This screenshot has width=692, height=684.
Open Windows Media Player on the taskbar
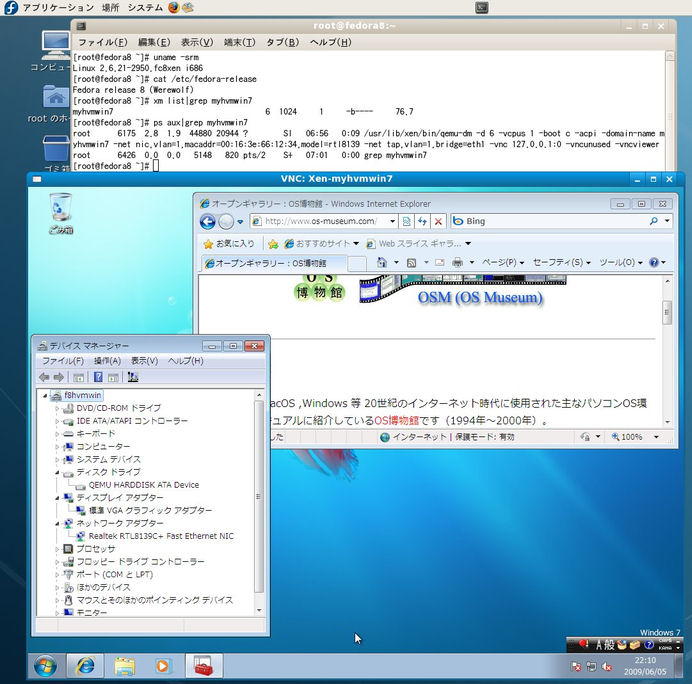click(162, 665)
